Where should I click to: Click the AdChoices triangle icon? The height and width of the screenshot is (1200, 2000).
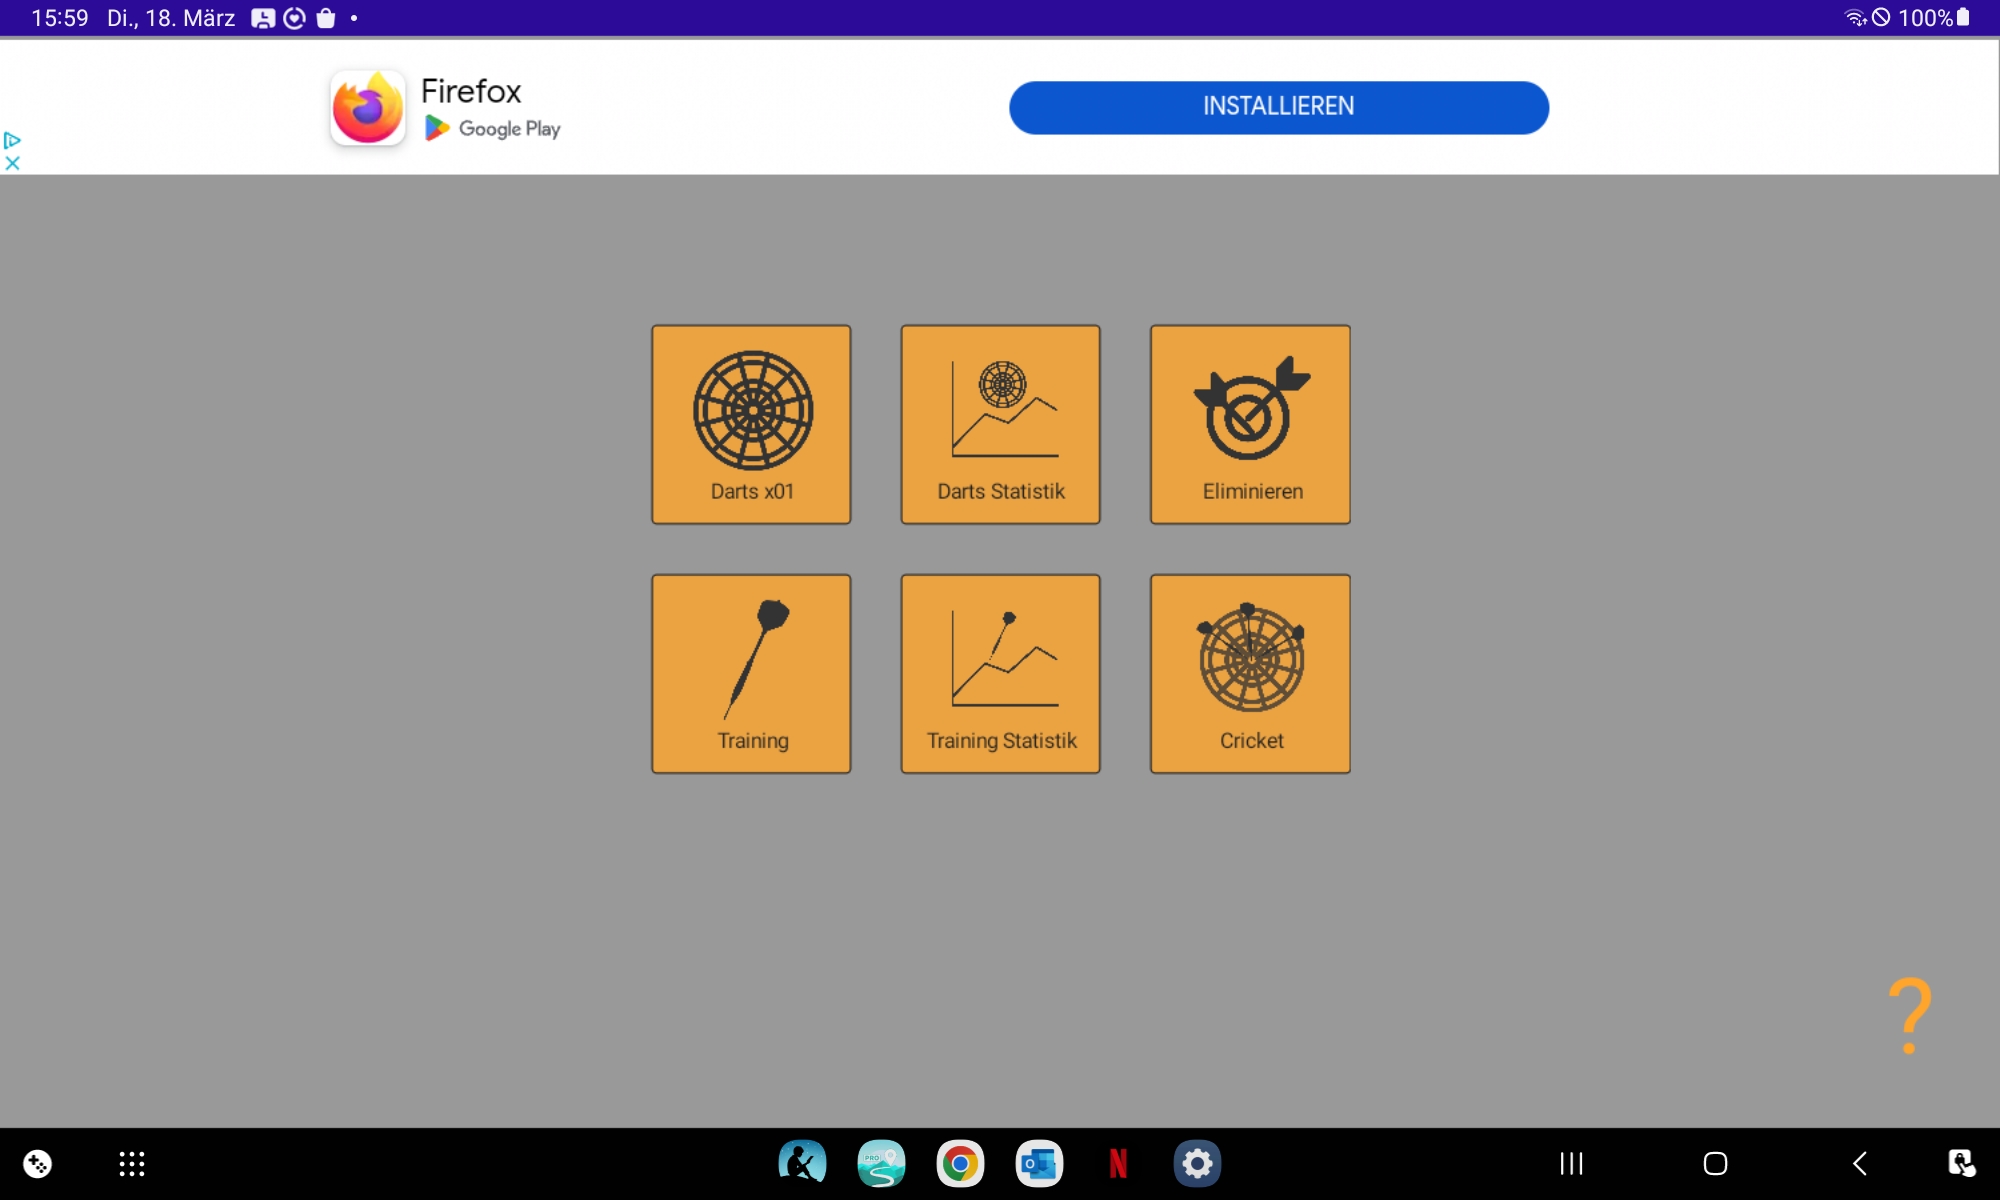[x=12, y=140]
